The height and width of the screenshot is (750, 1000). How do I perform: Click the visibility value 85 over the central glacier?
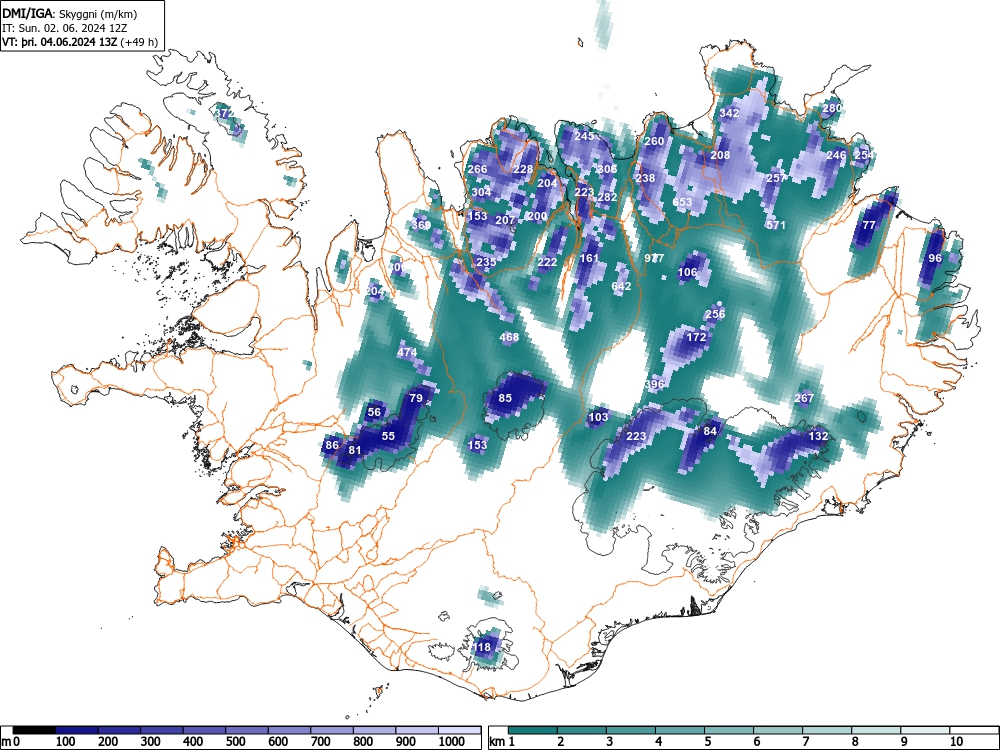[505, 398]
